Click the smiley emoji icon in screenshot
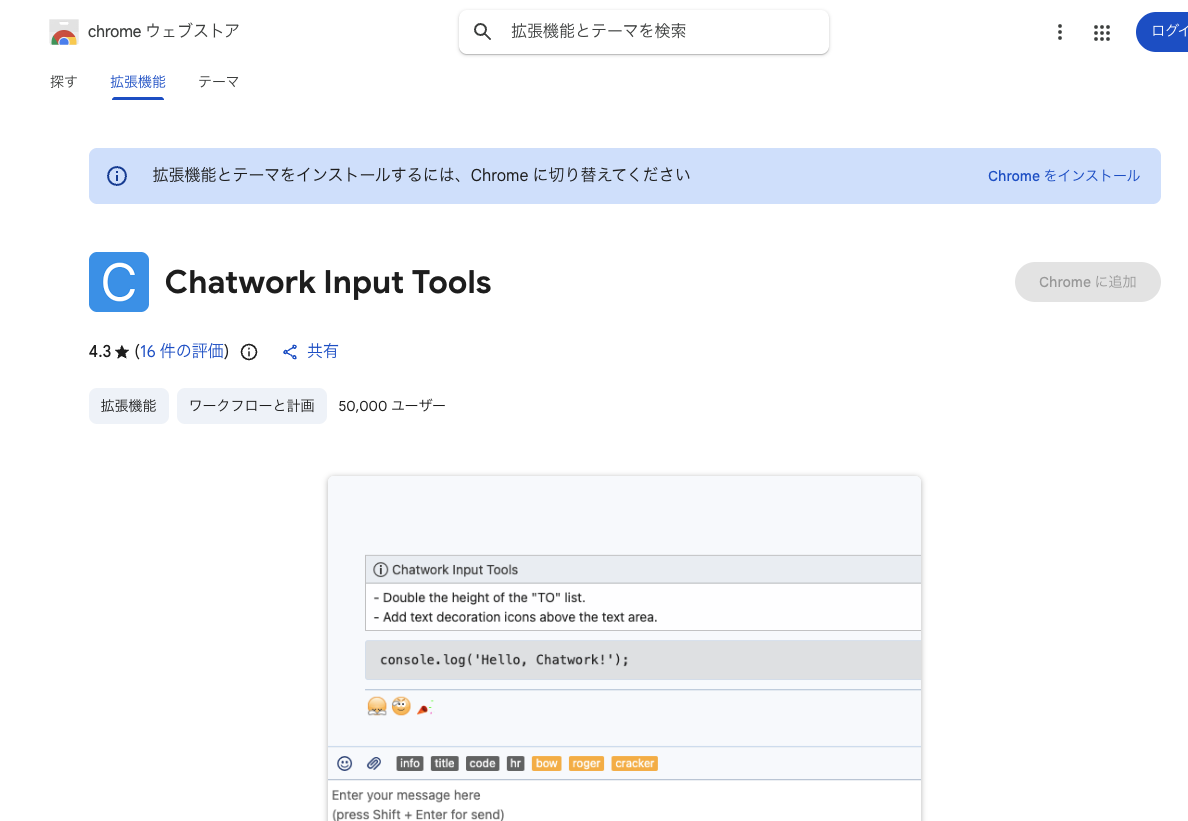1188x821 pixels. (x=345, y=763)
